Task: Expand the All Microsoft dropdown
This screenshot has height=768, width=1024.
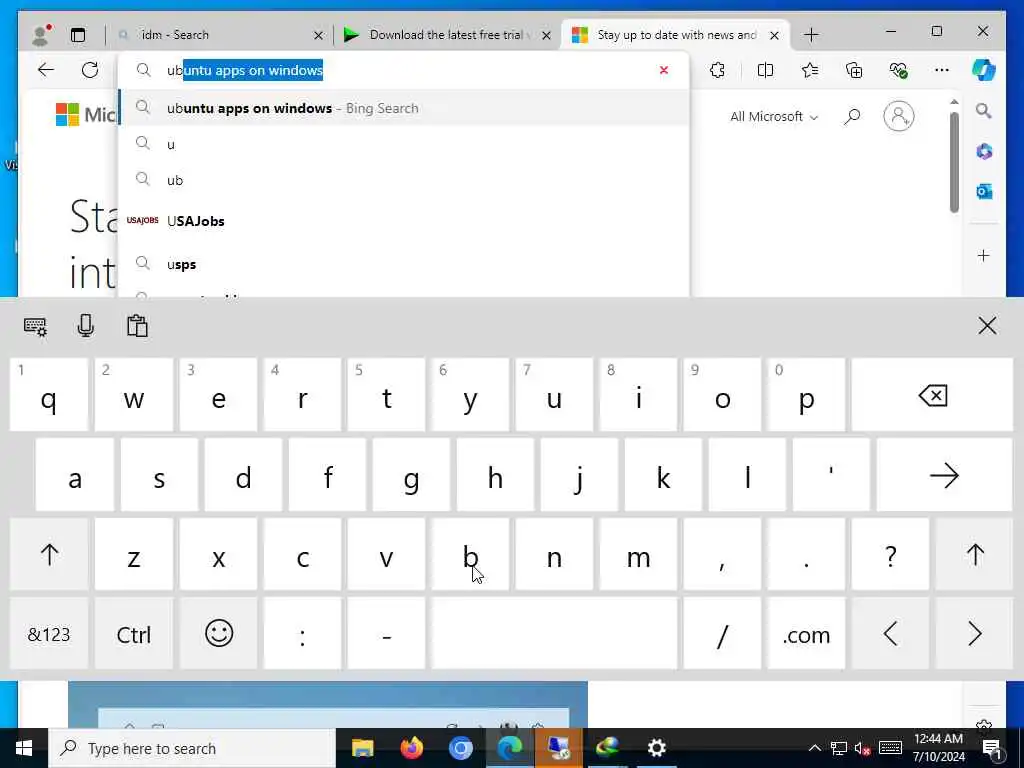Action: pyautogui.click(x=774, y=117)
